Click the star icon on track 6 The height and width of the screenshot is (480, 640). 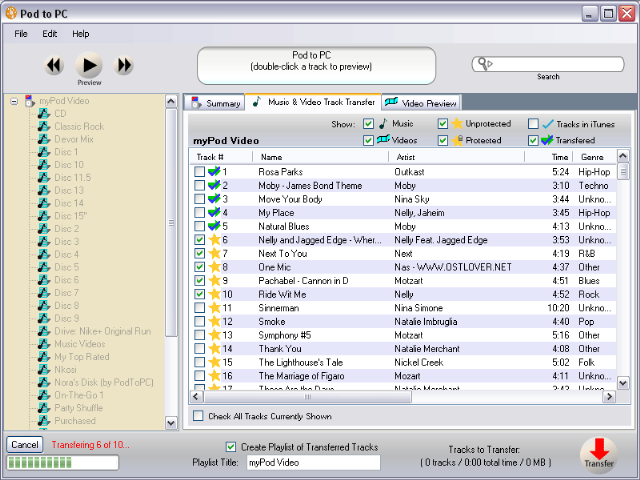tap(214, 240)
